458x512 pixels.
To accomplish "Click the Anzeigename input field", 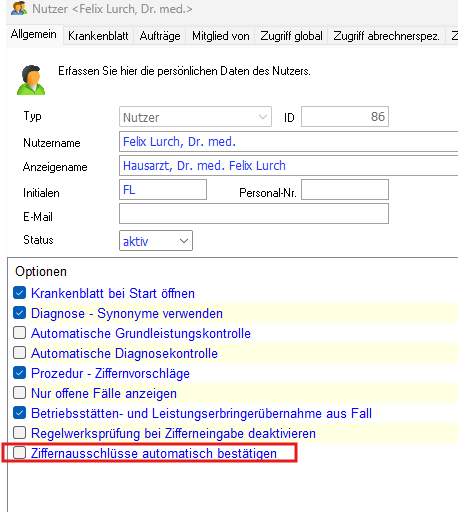I will (x=288, y=166).
